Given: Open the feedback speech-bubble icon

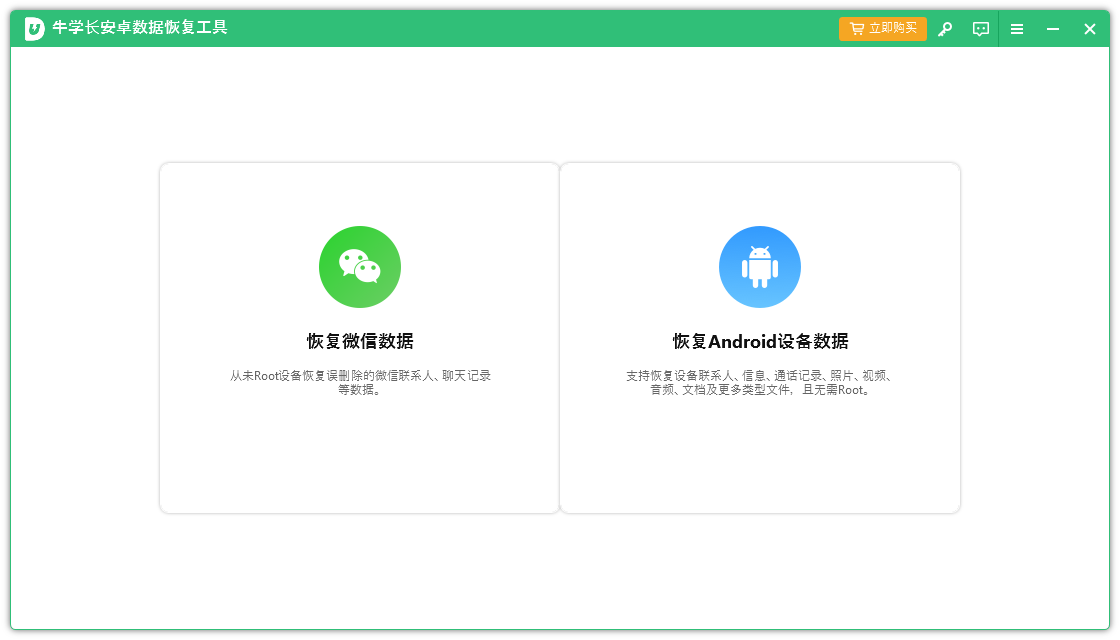Looking at the screenshot, I should click(x=981, y=29).
